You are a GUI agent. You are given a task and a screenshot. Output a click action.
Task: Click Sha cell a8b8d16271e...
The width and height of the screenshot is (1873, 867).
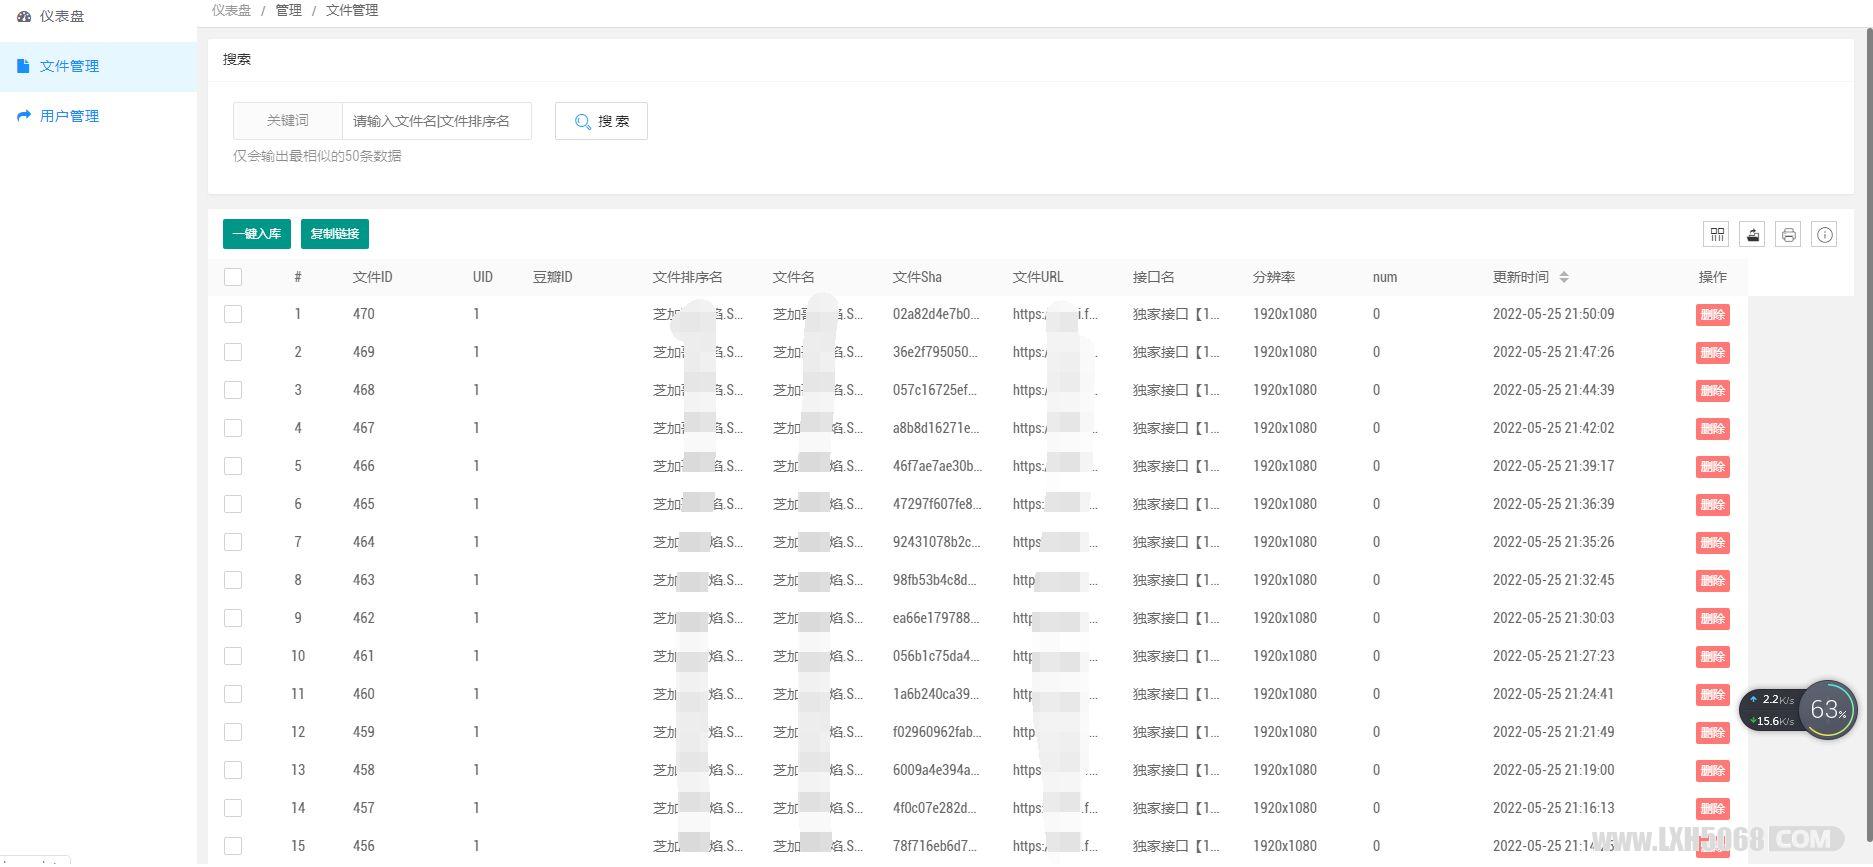point(936,428)
